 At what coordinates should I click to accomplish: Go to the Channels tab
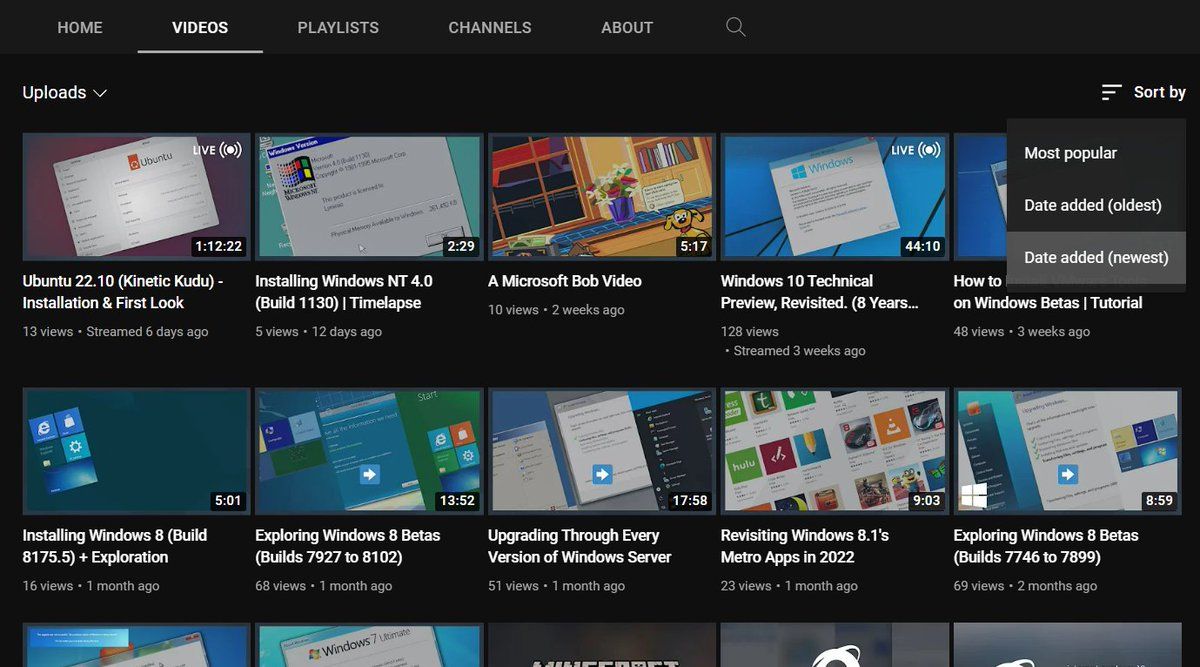(x=490, y=27)
